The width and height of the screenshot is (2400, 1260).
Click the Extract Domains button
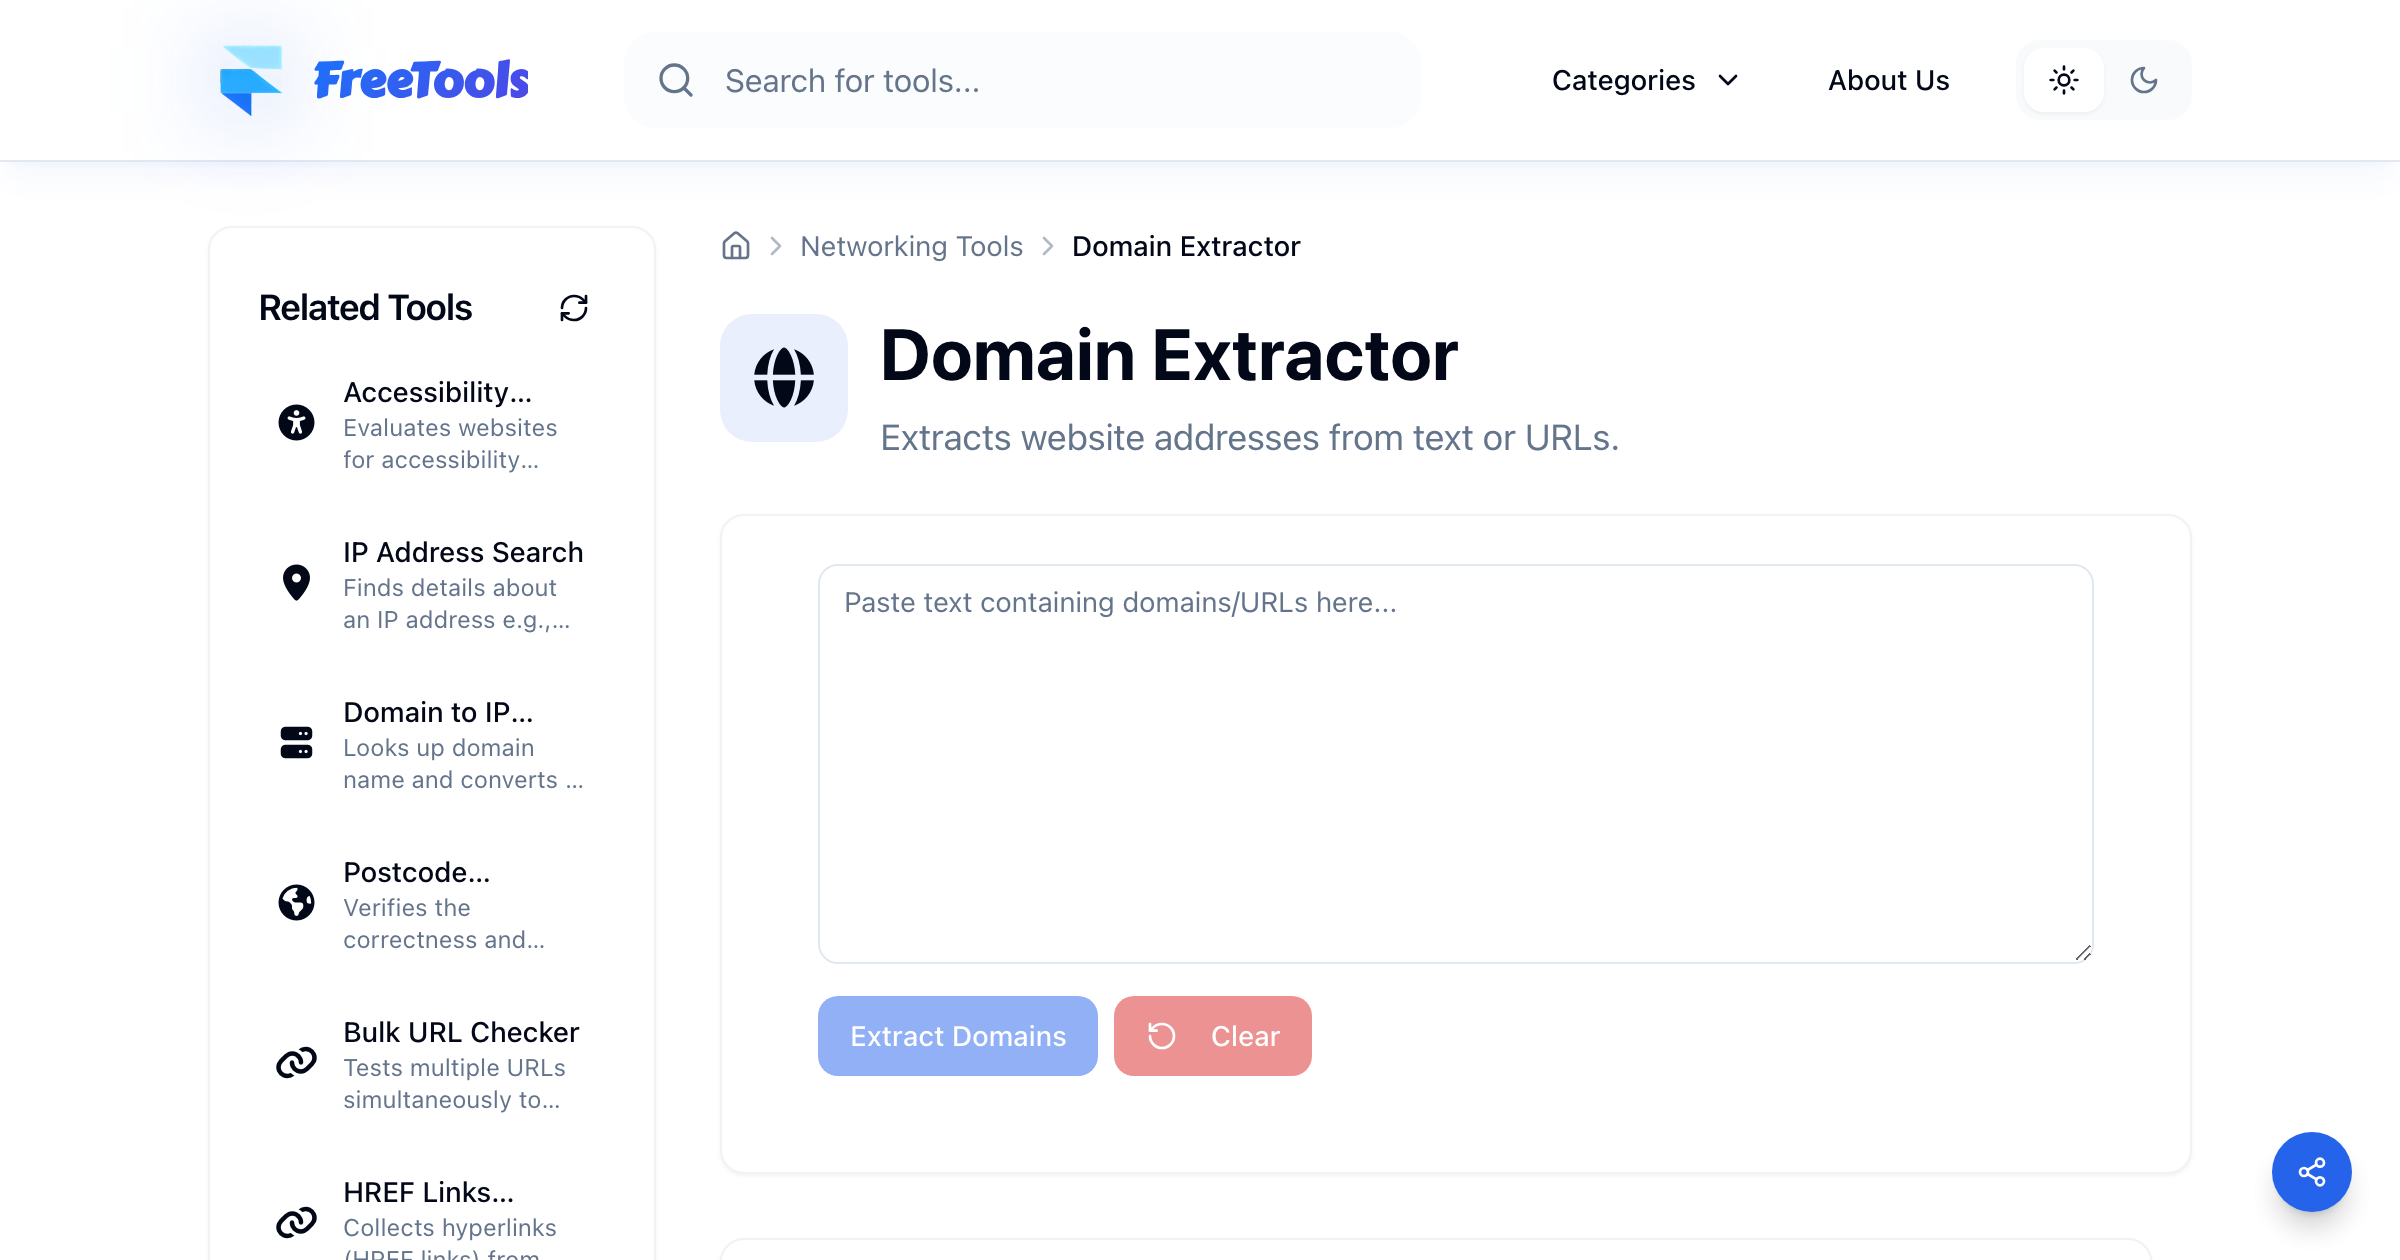tap(958, 1036)
